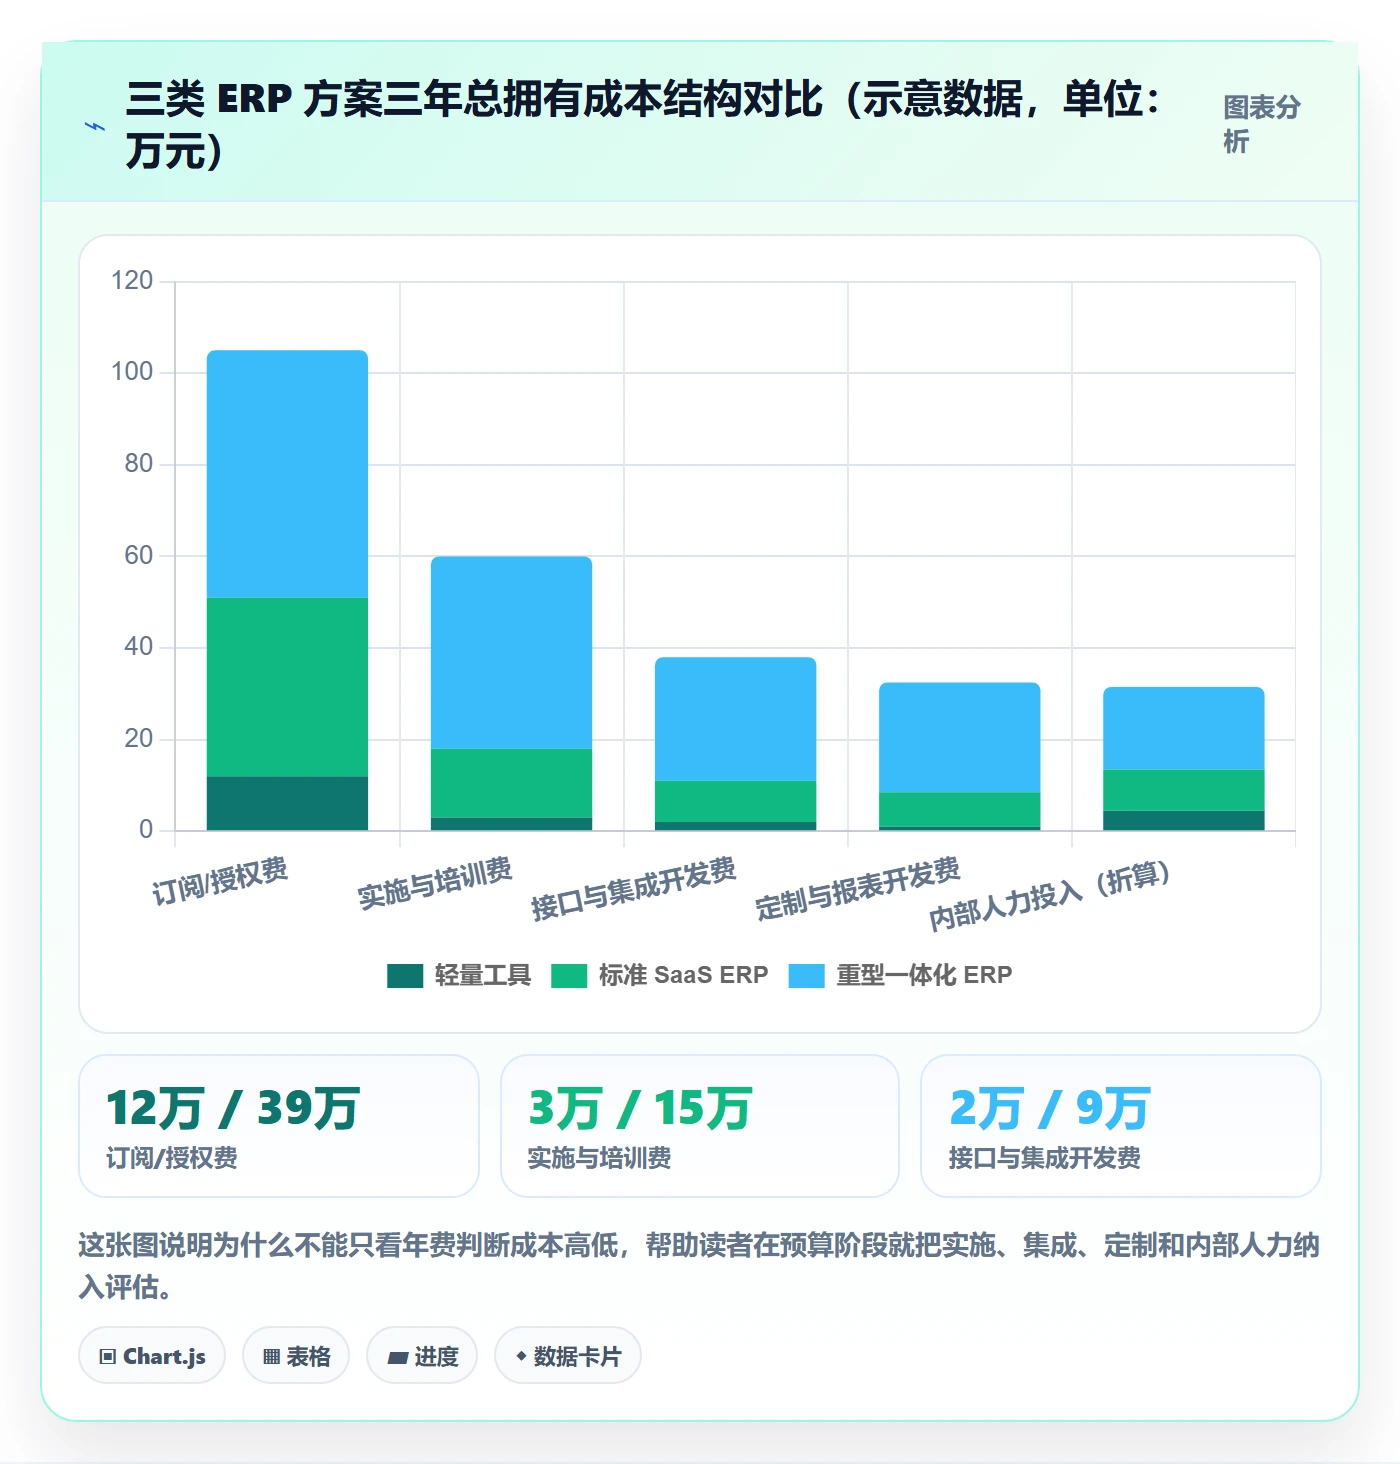Click the green segment of 实施与培训费 bar
The height and width of the screenshot is (1464, 1400).
[x=511, y=783]
